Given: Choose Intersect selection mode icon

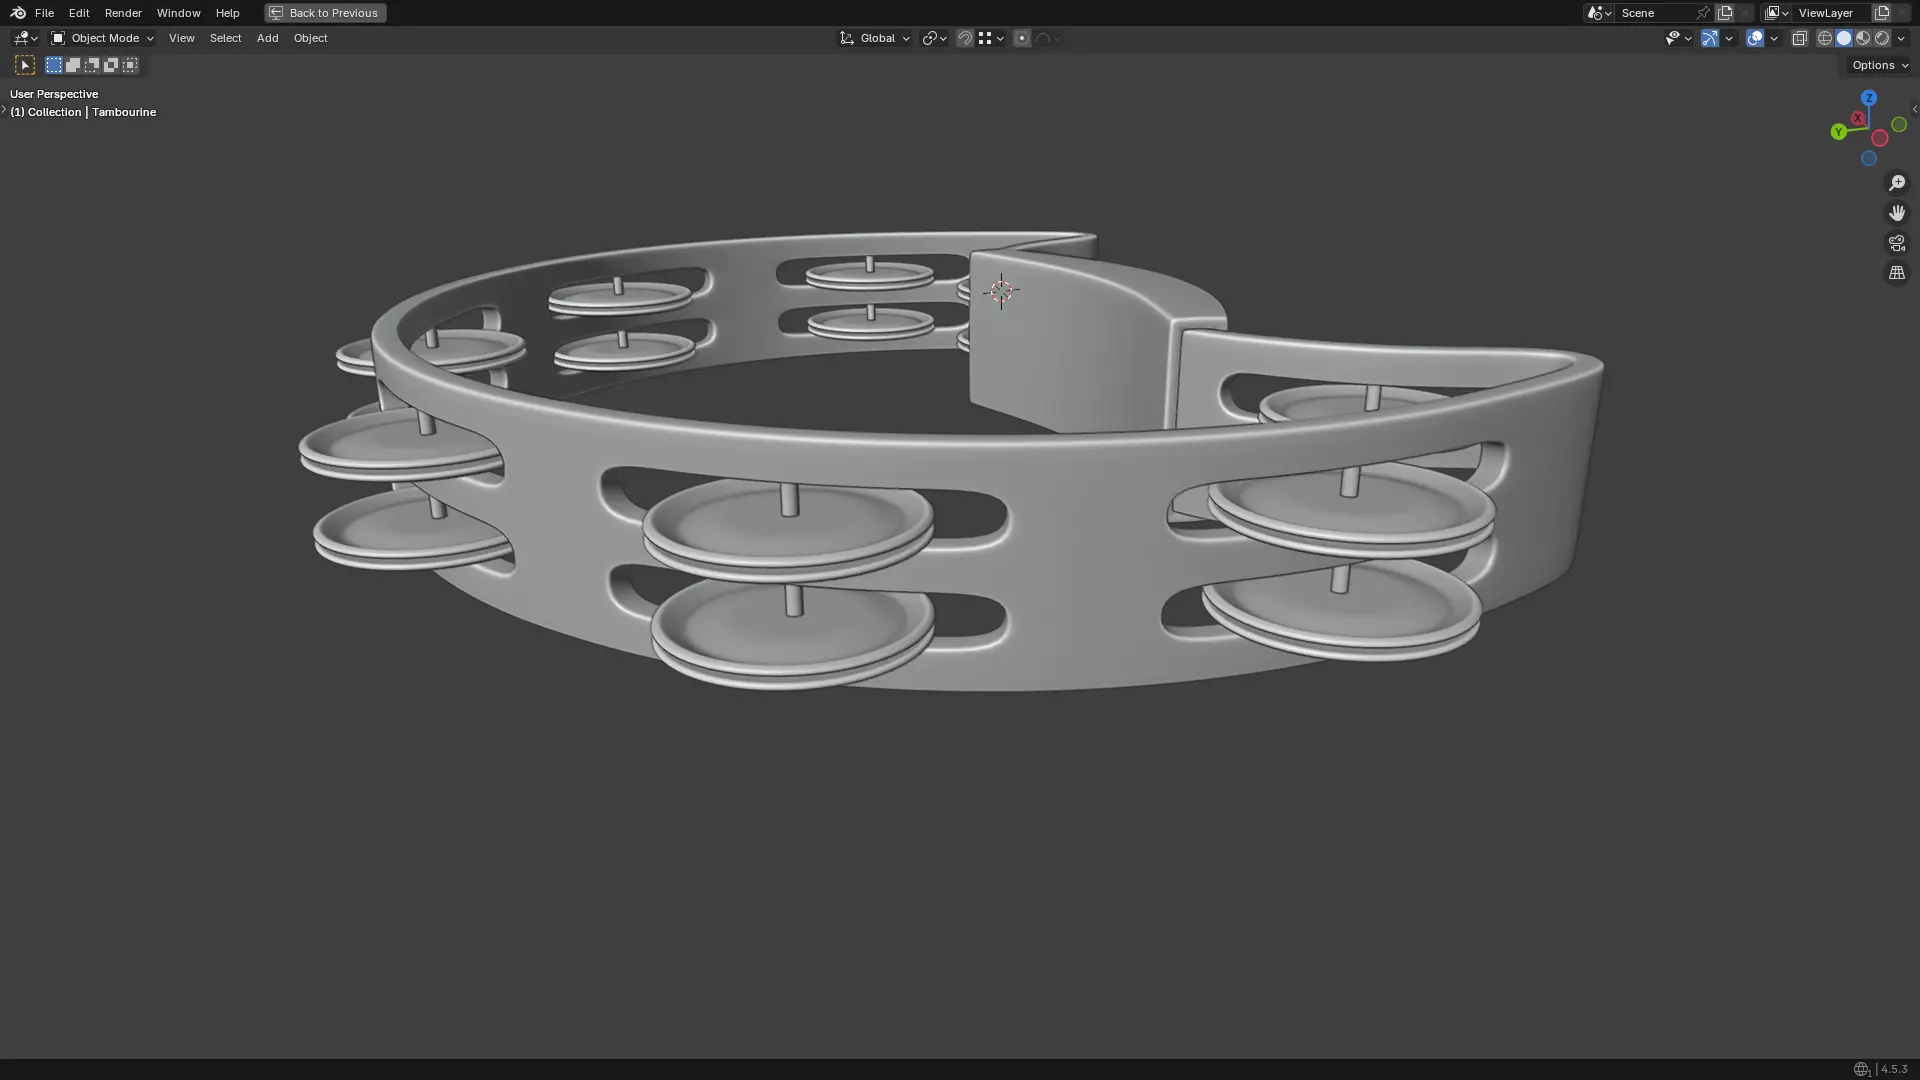Looking at the screenshot, I should coord(130,65).
